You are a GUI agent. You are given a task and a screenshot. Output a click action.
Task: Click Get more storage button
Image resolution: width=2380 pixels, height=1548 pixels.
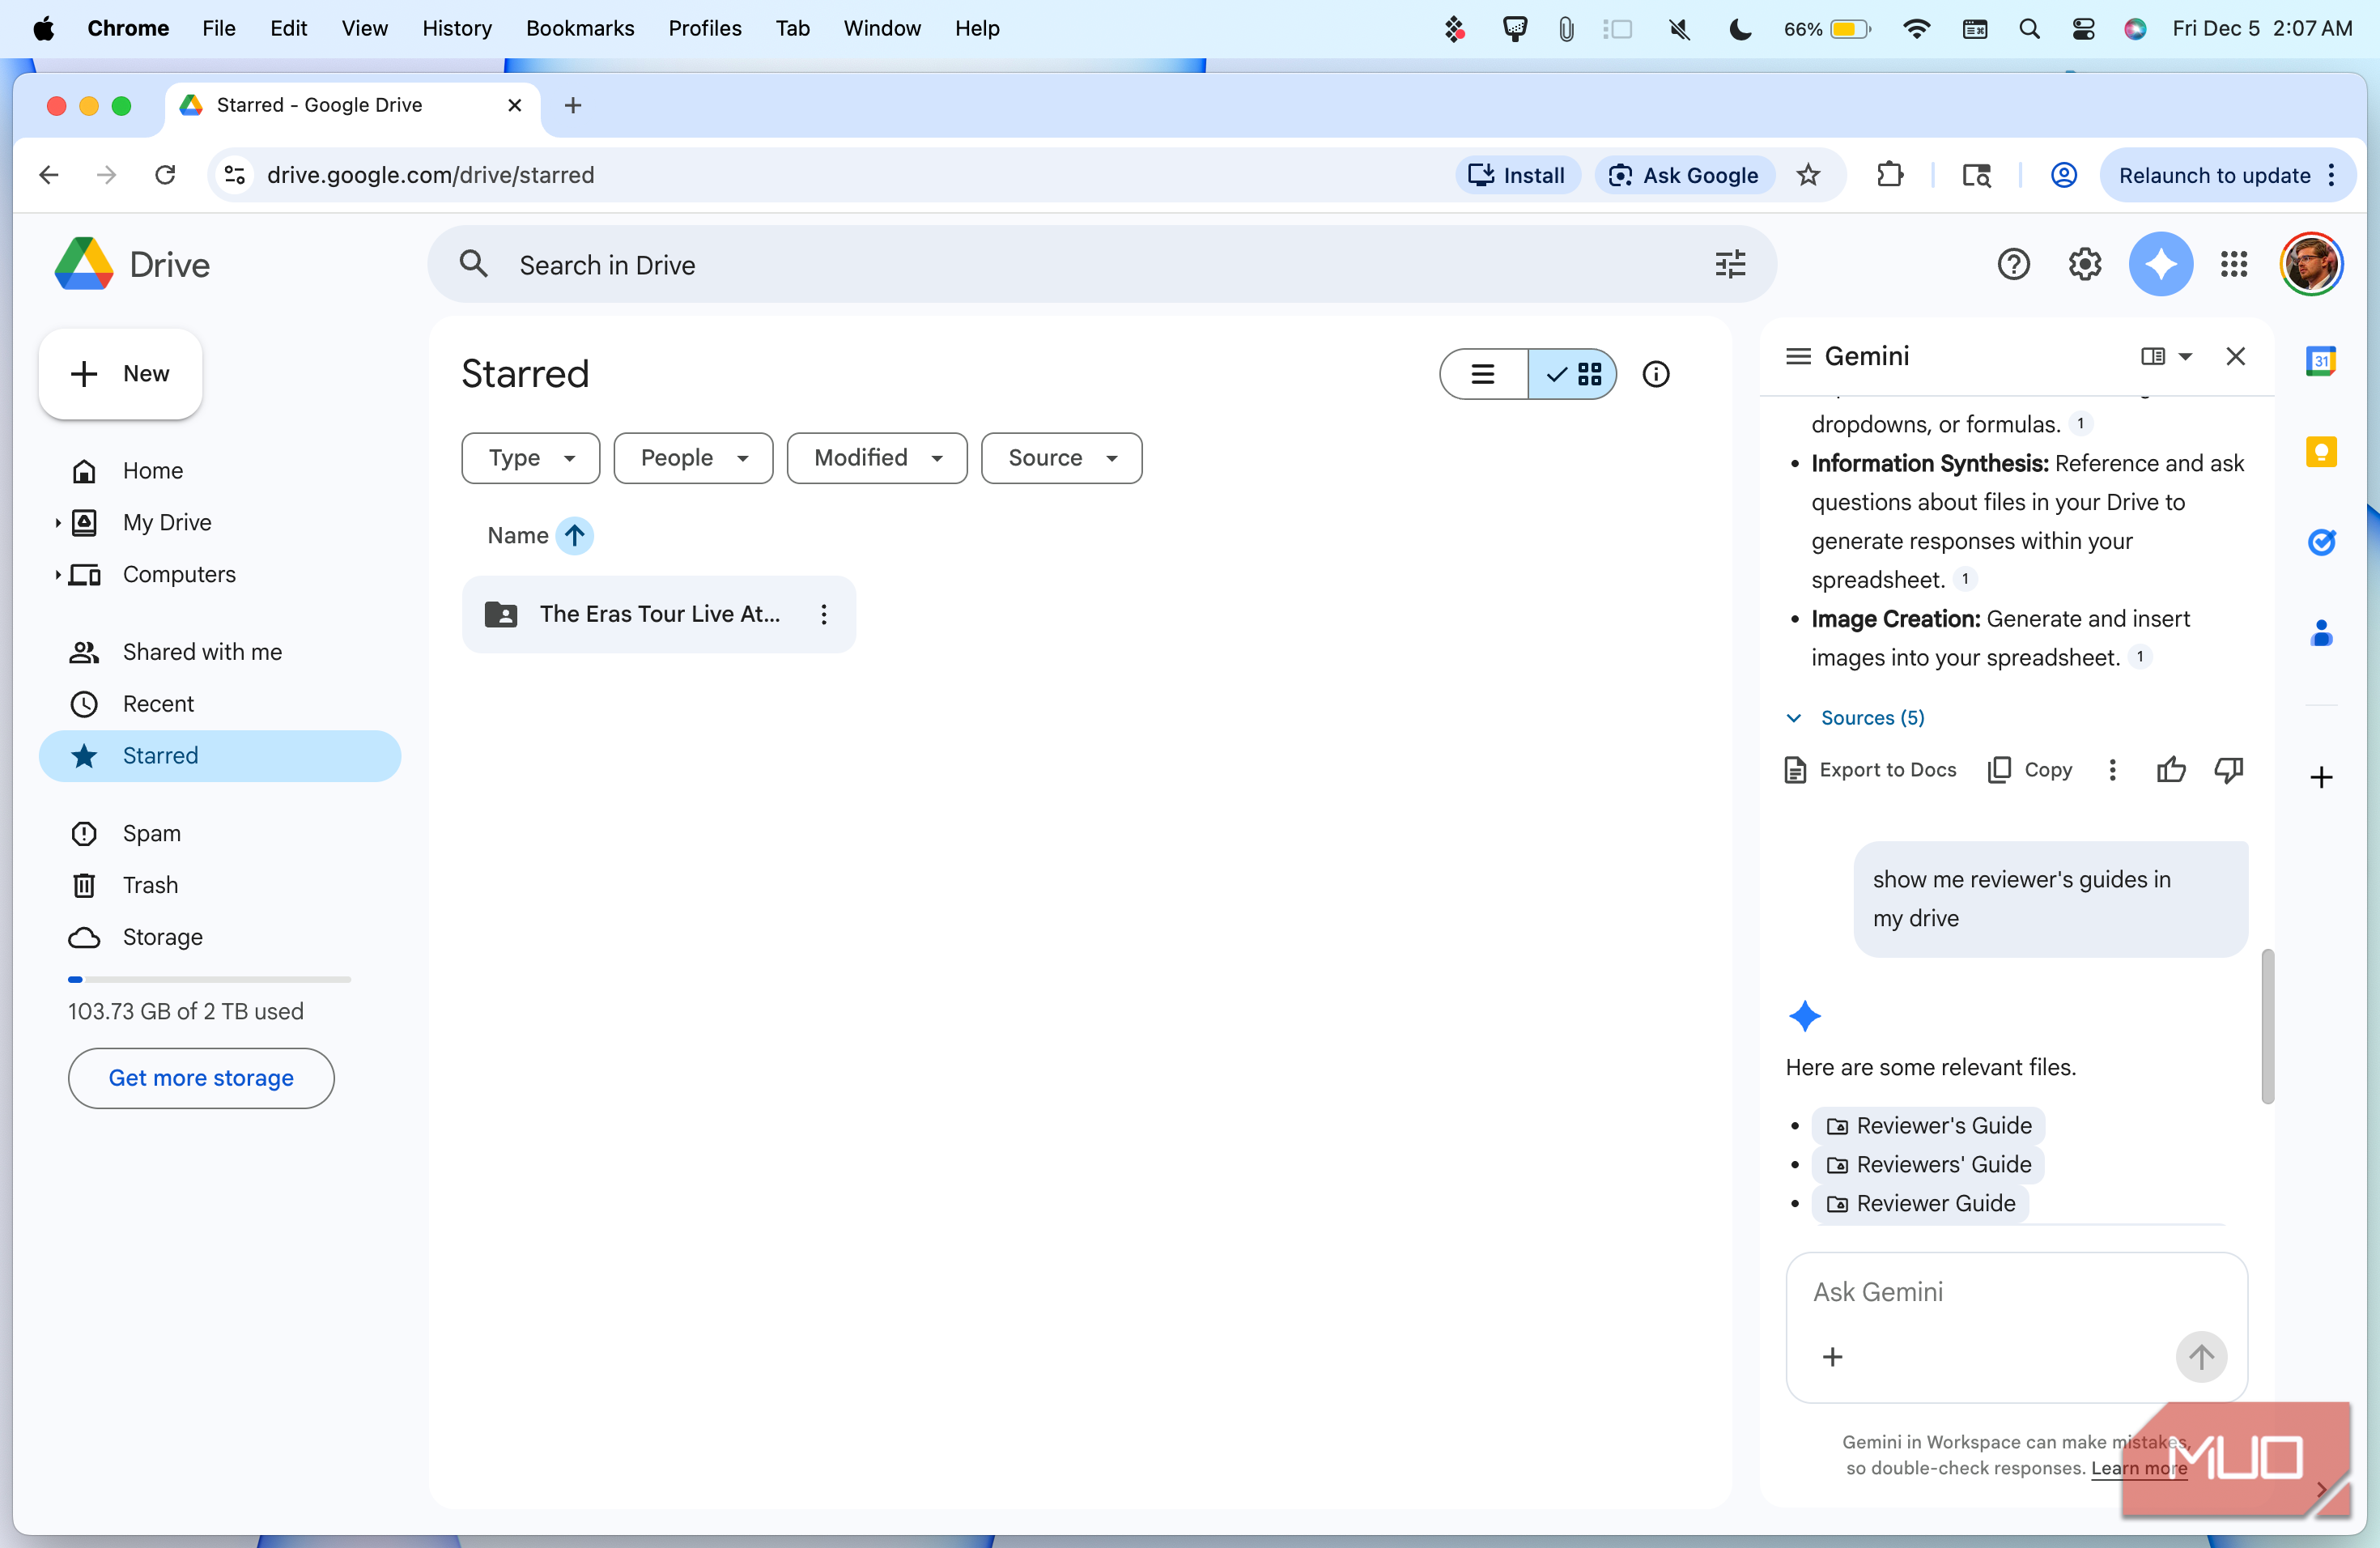point(201,1078)
